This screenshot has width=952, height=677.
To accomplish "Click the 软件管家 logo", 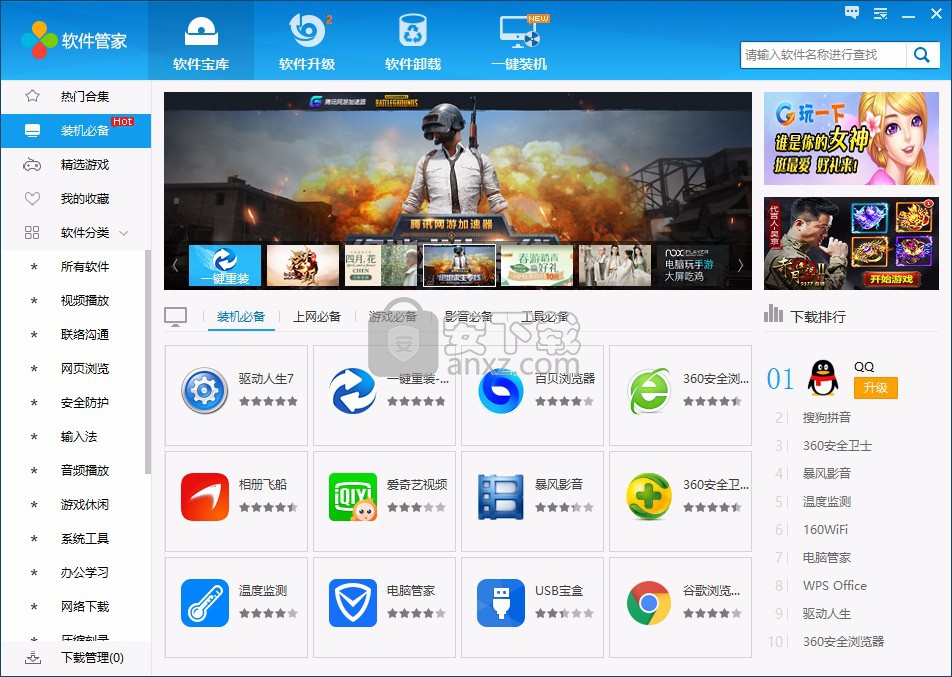I will point(74,40).
